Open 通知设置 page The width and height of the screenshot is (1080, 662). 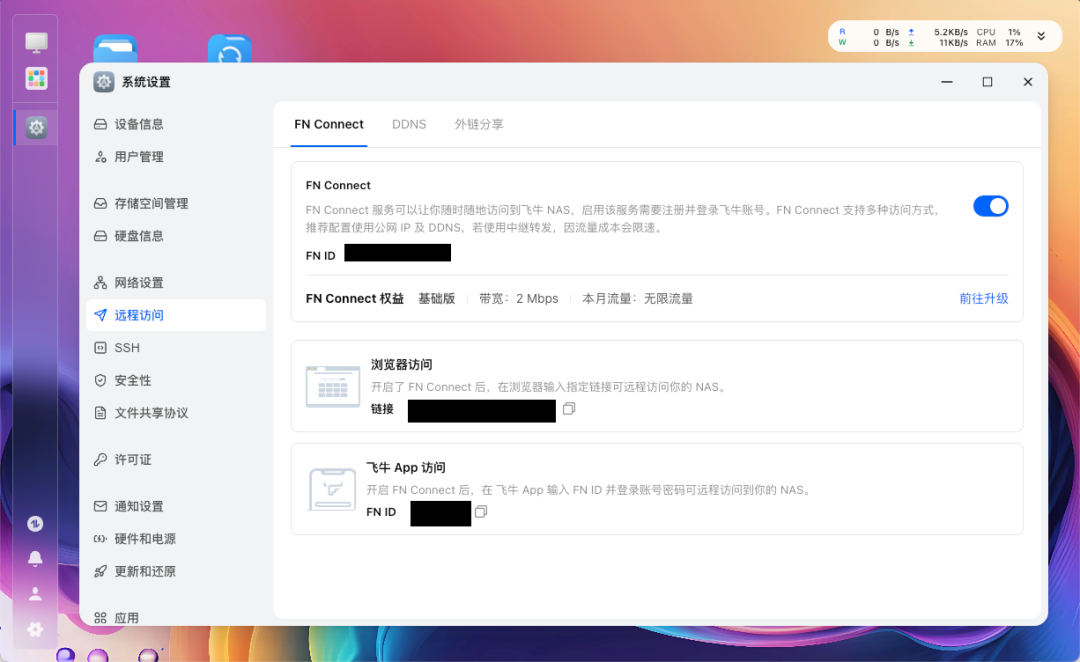pos(176,506)
